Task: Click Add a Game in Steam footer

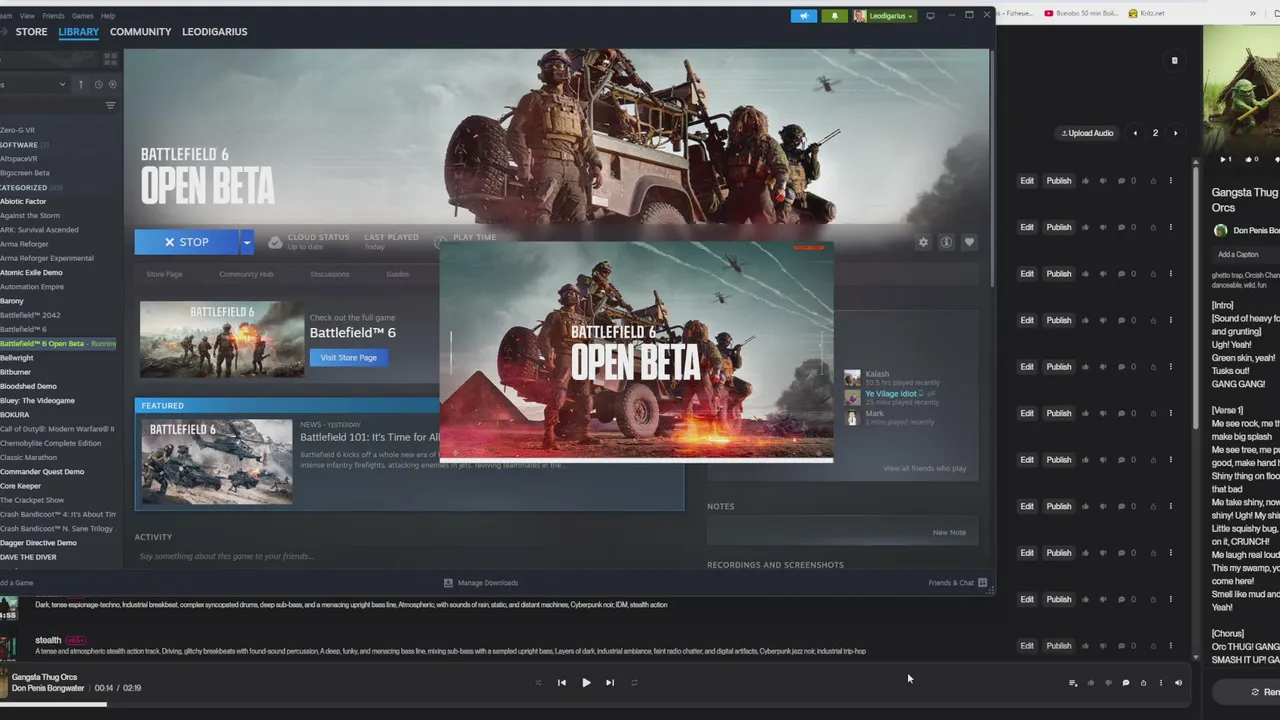Action: coord(17,583)
